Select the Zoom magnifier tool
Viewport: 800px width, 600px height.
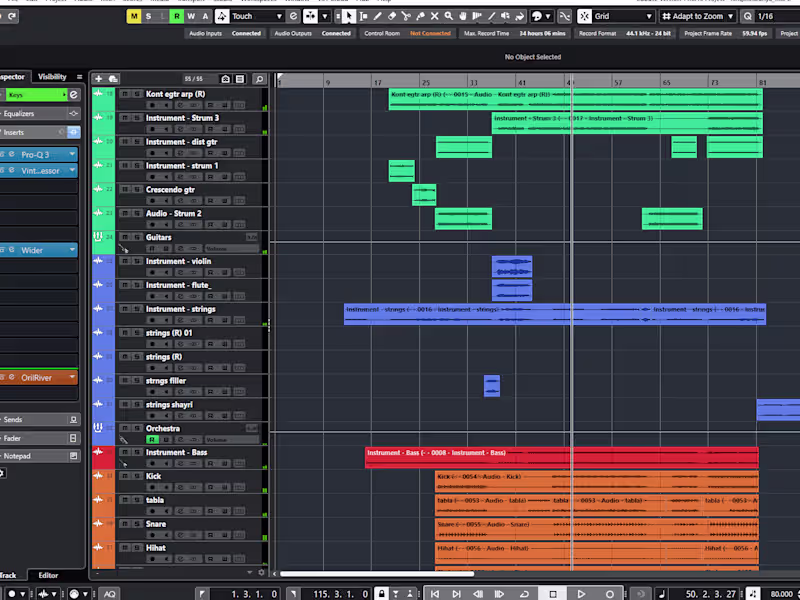tap(448, 16)
